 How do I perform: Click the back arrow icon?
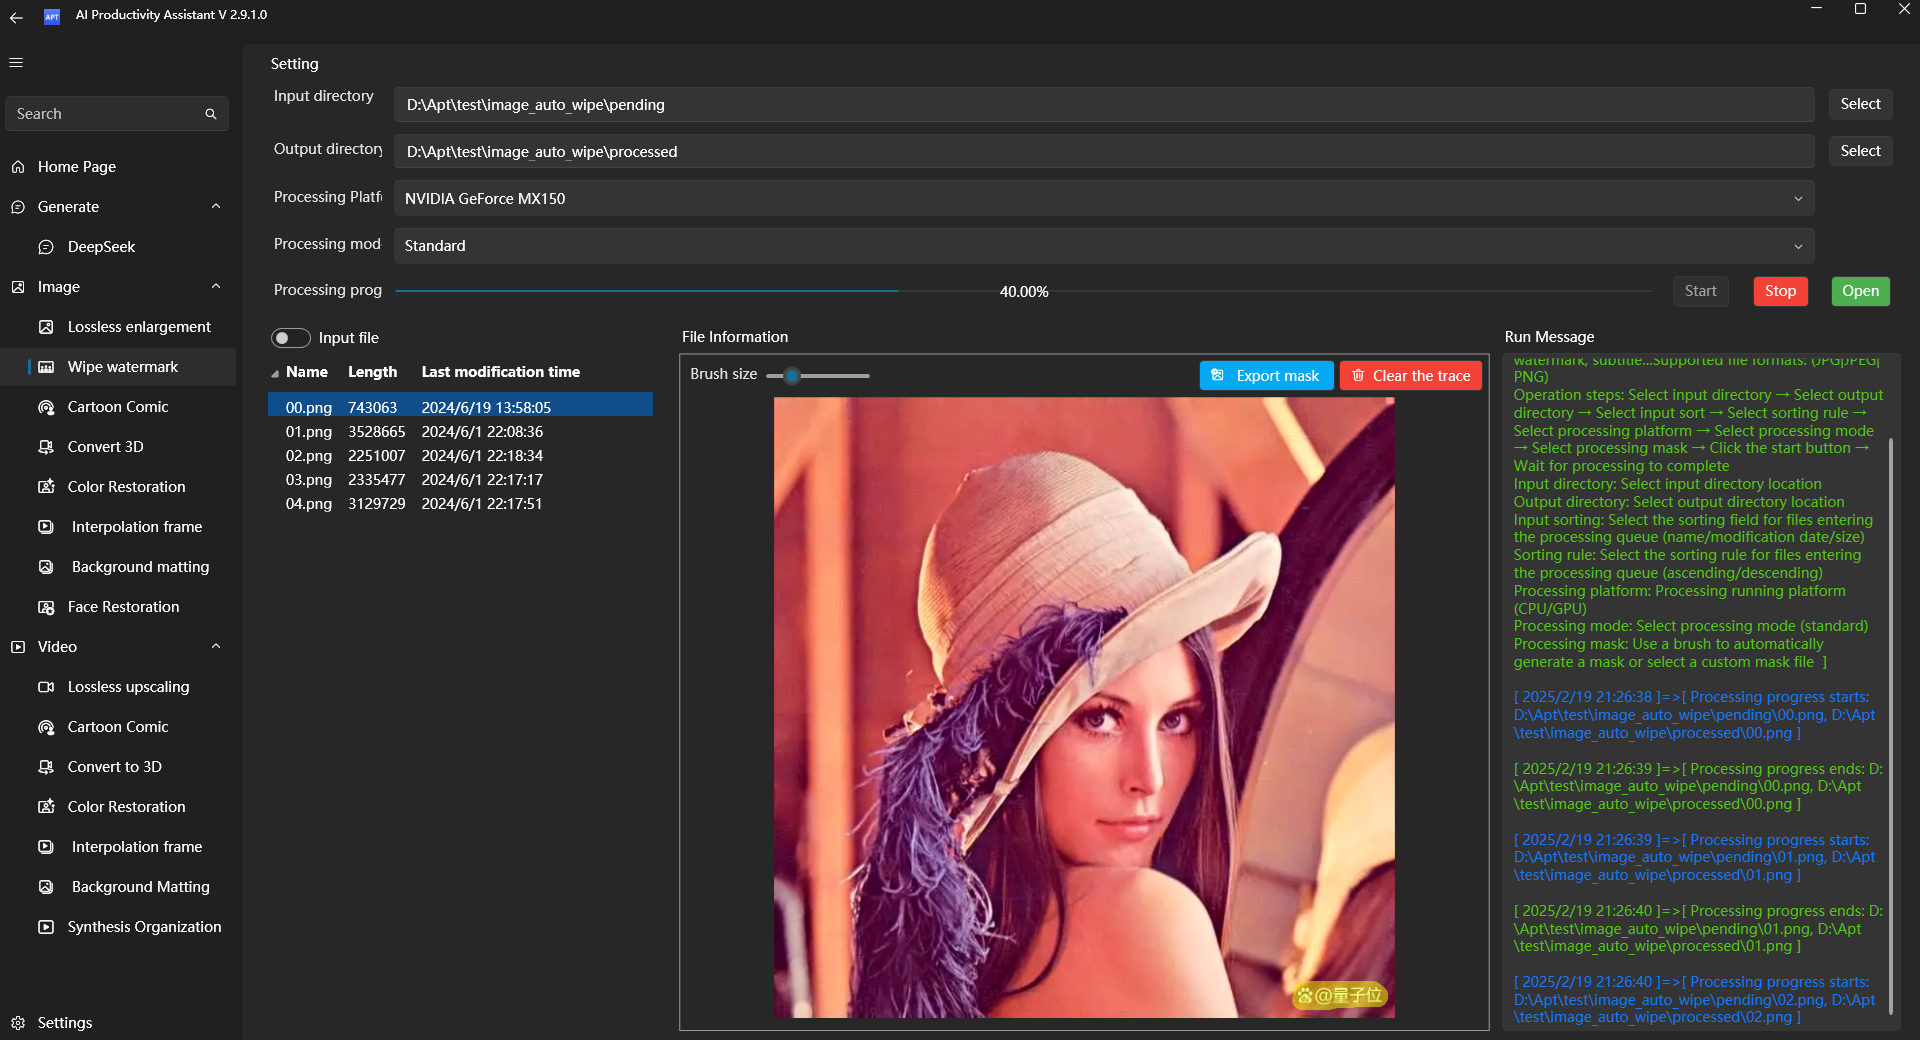click(16, 17)
